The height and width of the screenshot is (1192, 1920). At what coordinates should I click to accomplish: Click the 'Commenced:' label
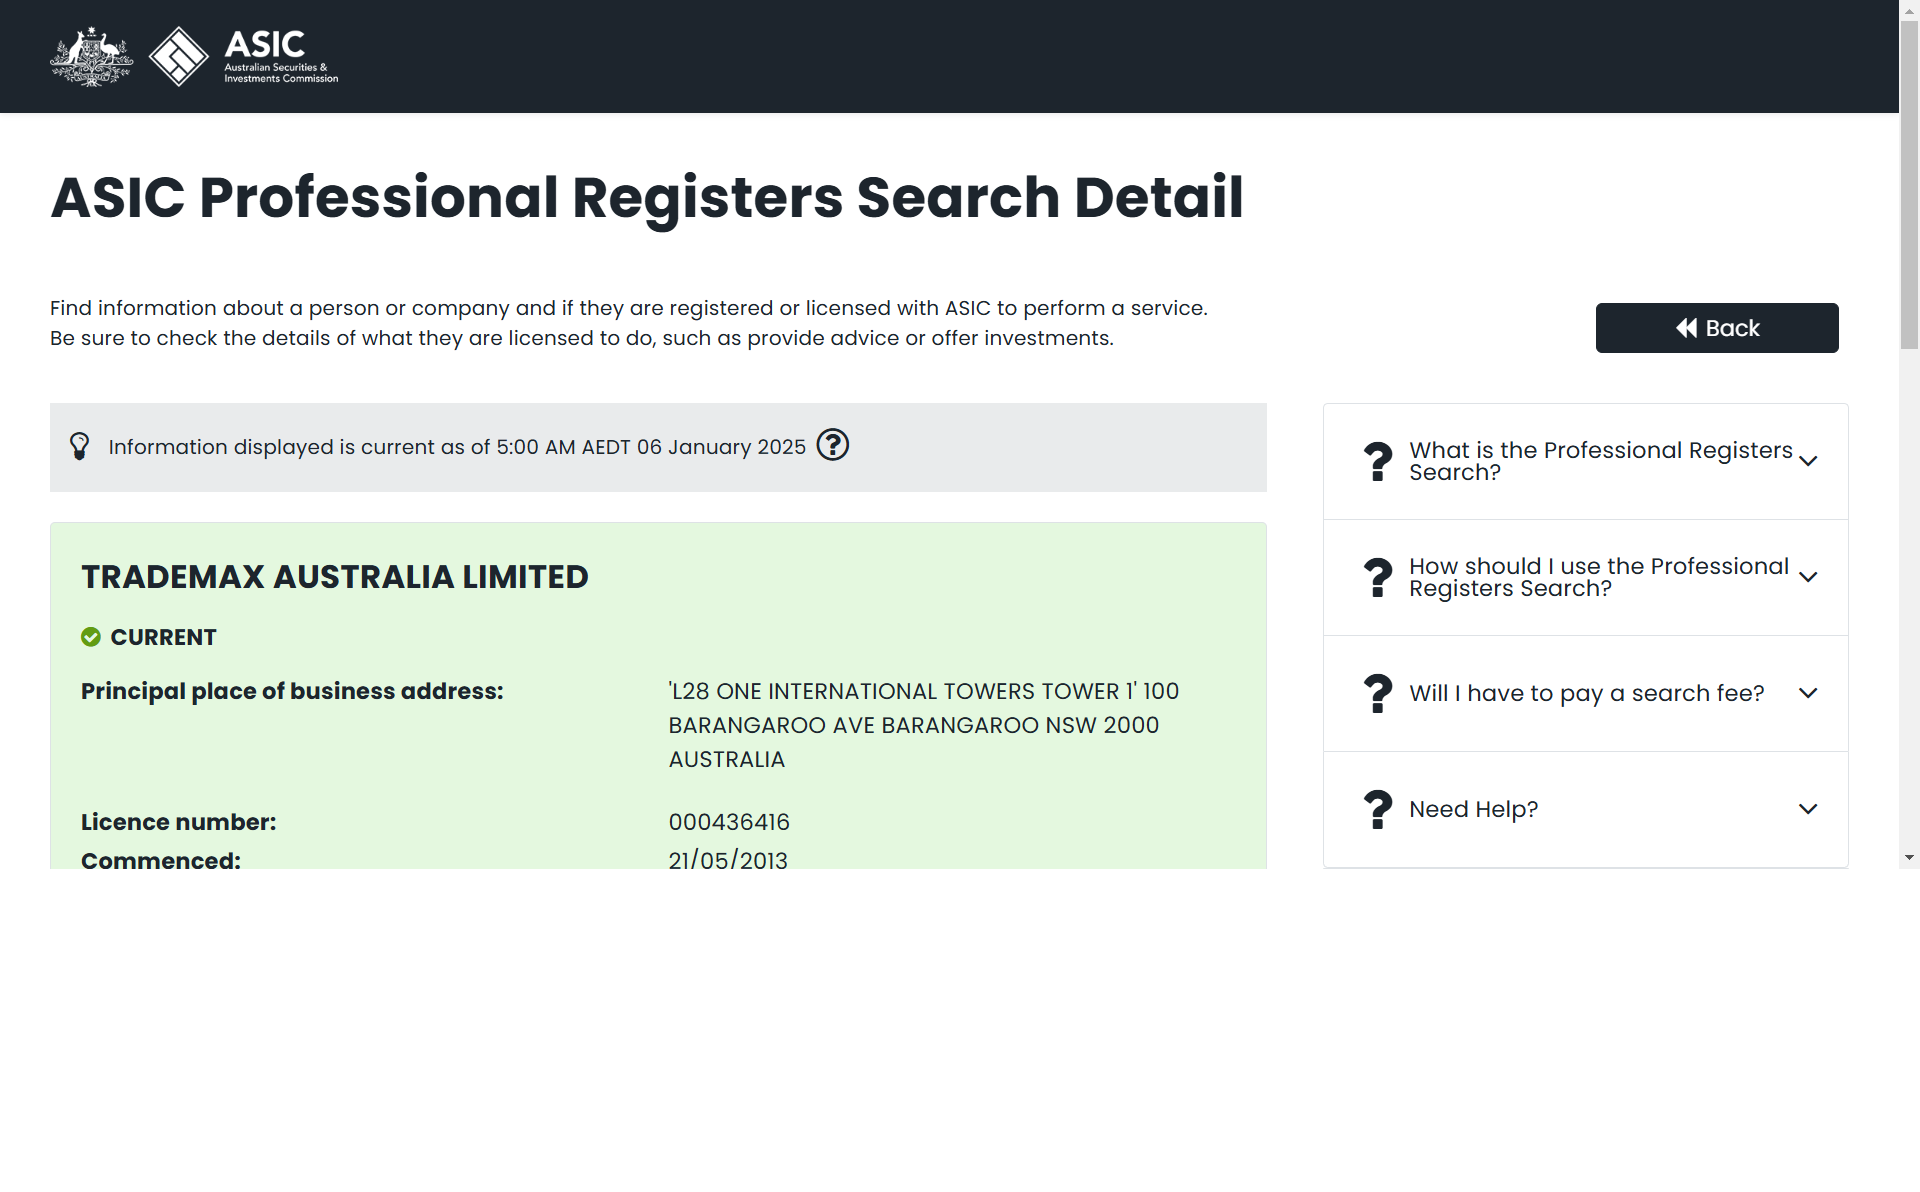(161, 860)
